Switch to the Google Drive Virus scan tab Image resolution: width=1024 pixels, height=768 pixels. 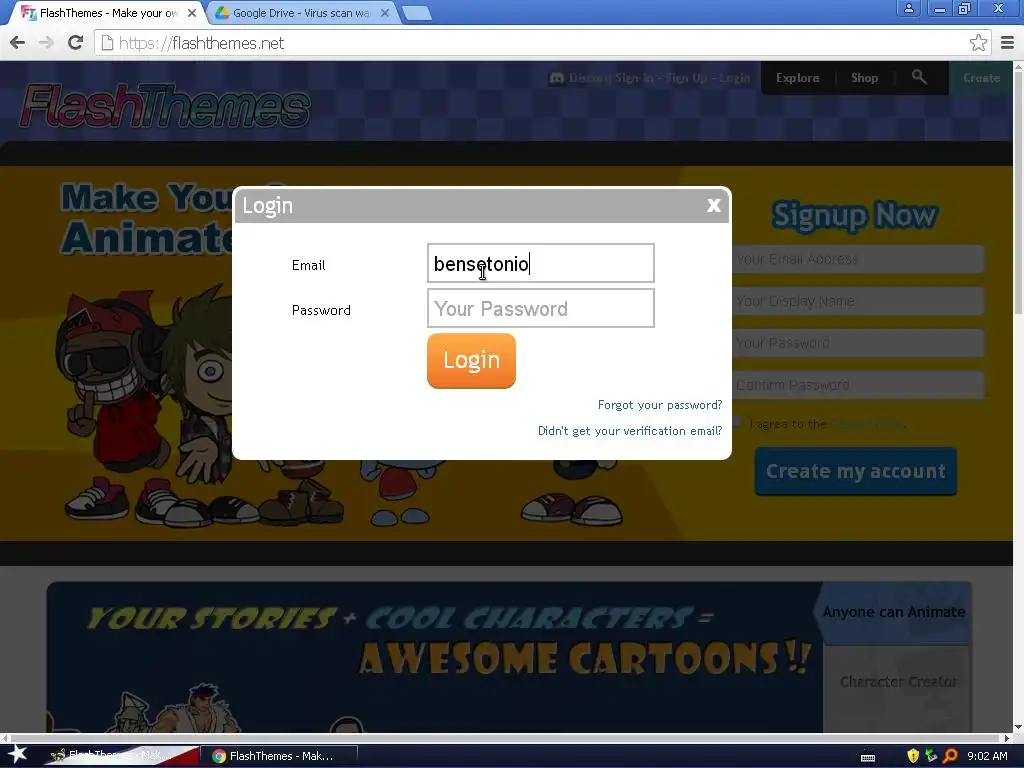tap(301, 13)
